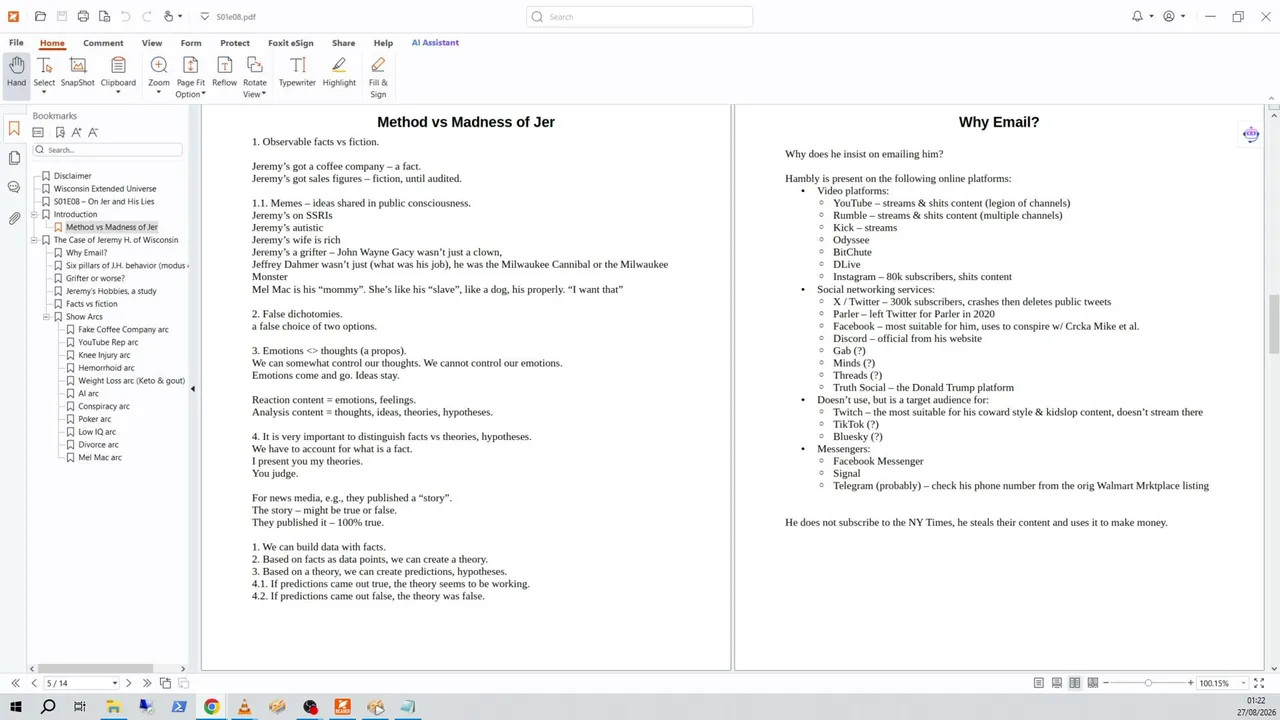This screenshot has height=720, width=1280.
Task: Go to the next page
Action: 130,683
